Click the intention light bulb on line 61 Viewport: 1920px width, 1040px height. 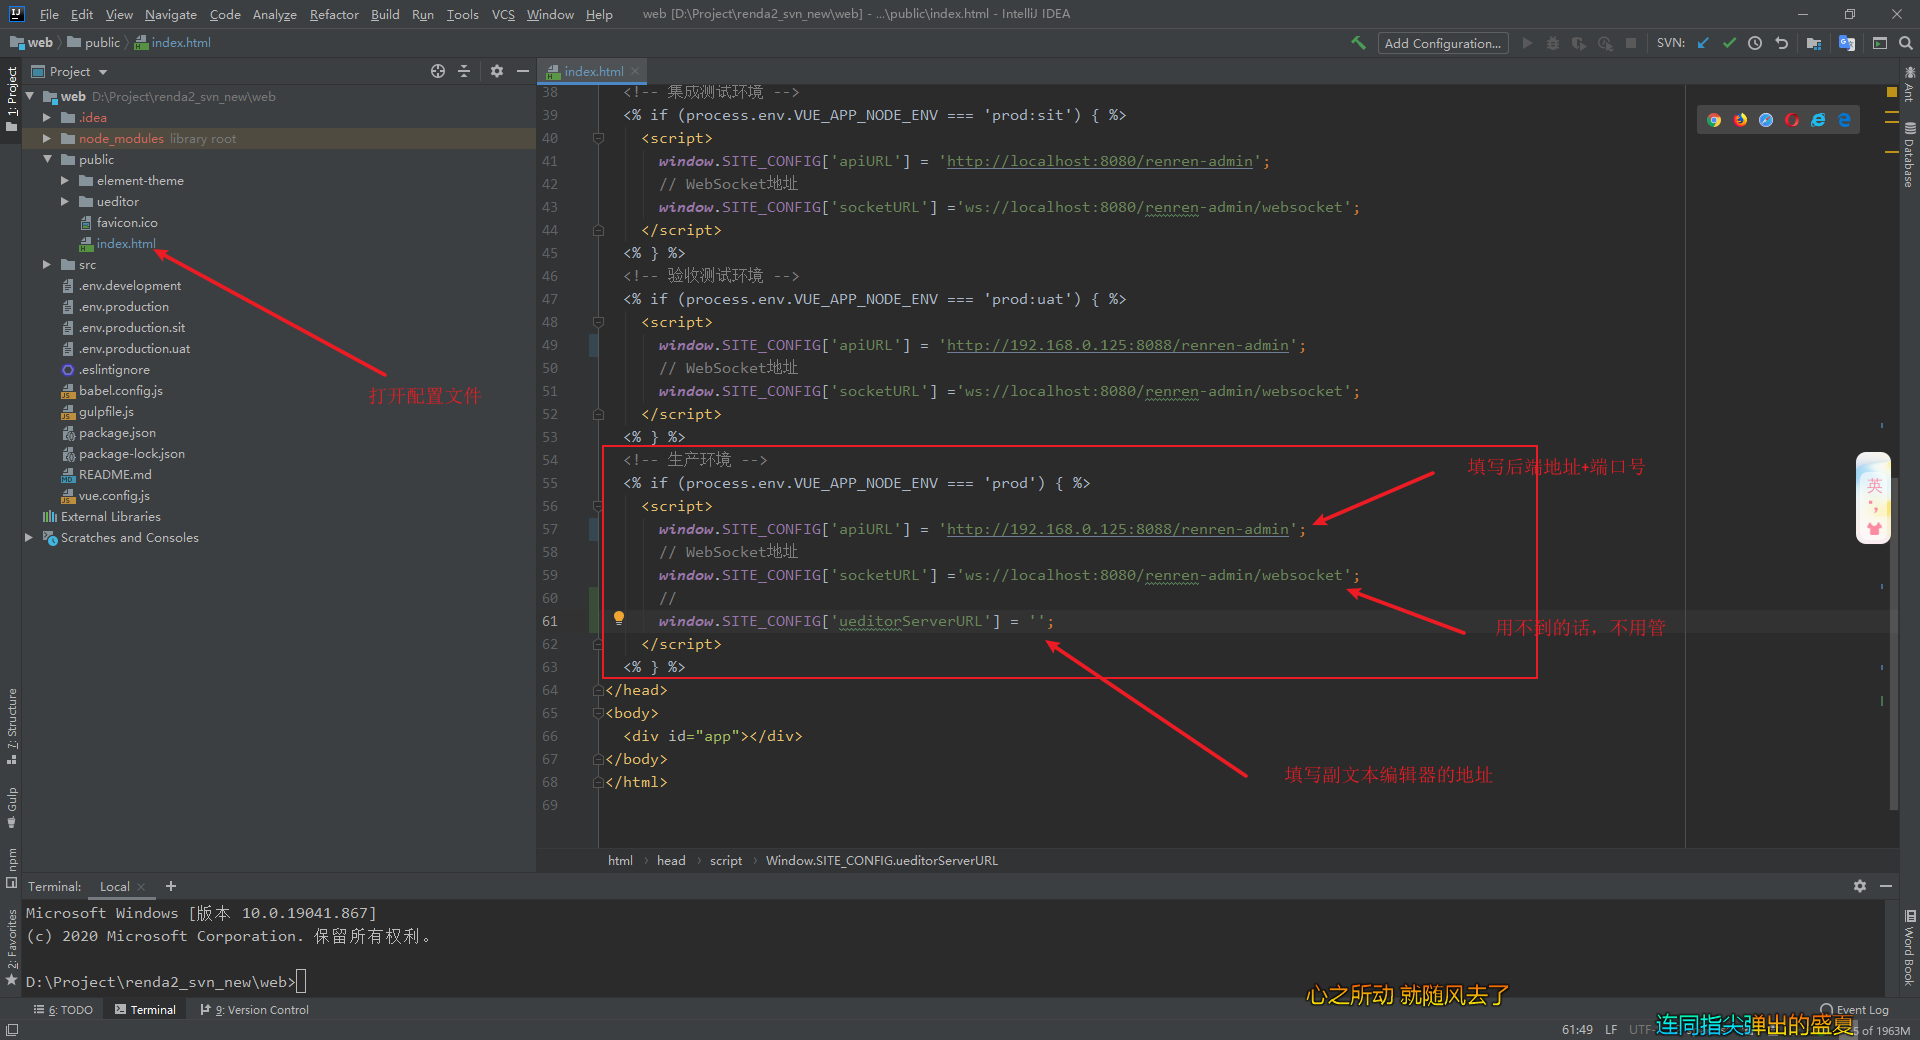point(619,619)
